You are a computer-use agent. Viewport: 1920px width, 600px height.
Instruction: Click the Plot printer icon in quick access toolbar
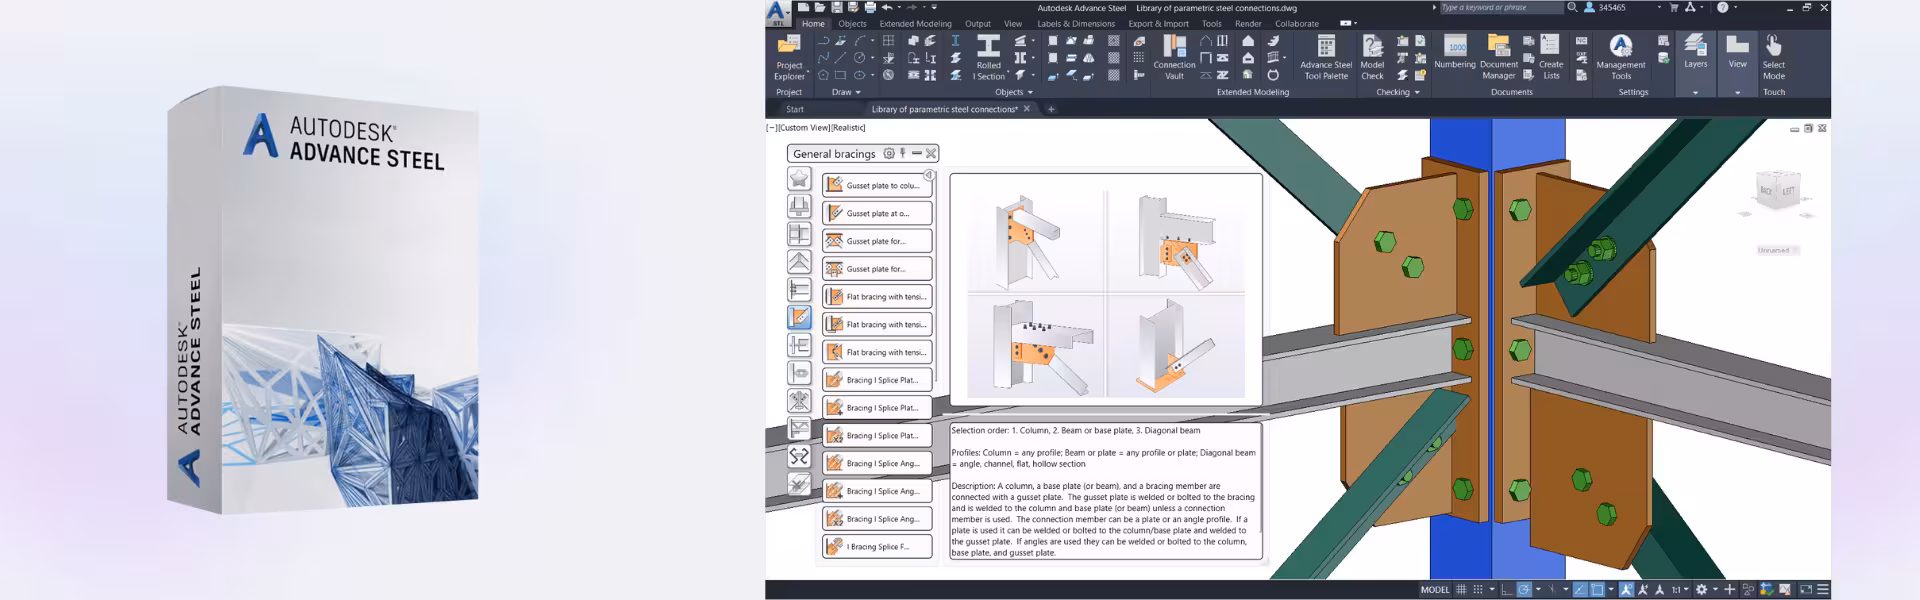point(870,8)
